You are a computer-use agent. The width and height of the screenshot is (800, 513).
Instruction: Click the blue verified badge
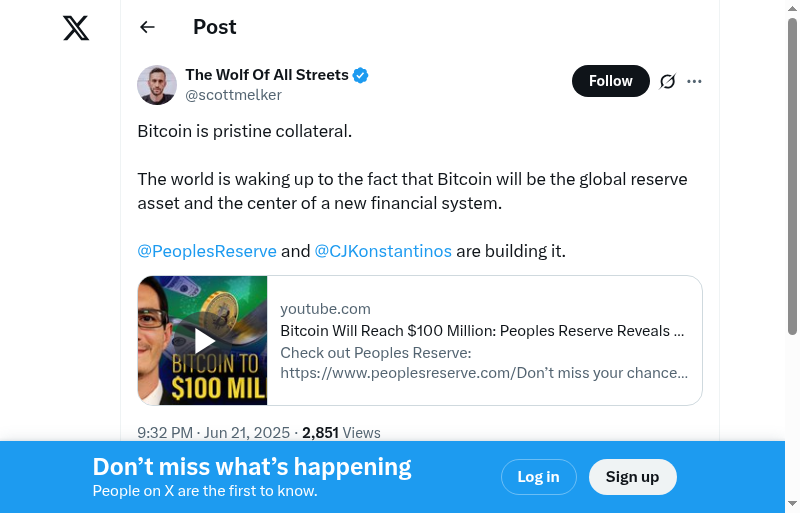[x=361, y=75]
